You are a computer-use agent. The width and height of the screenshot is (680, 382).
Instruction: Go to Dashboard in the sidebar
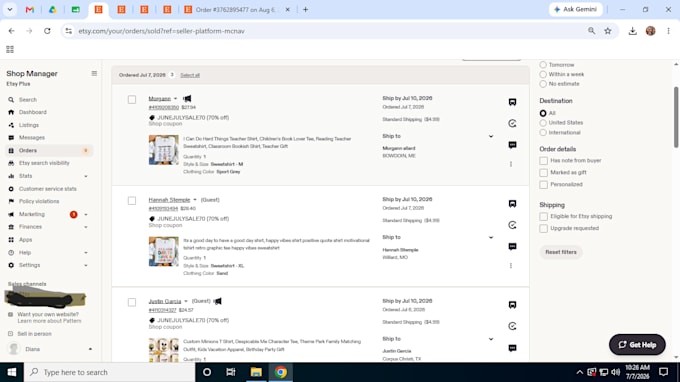coord(33,112)
